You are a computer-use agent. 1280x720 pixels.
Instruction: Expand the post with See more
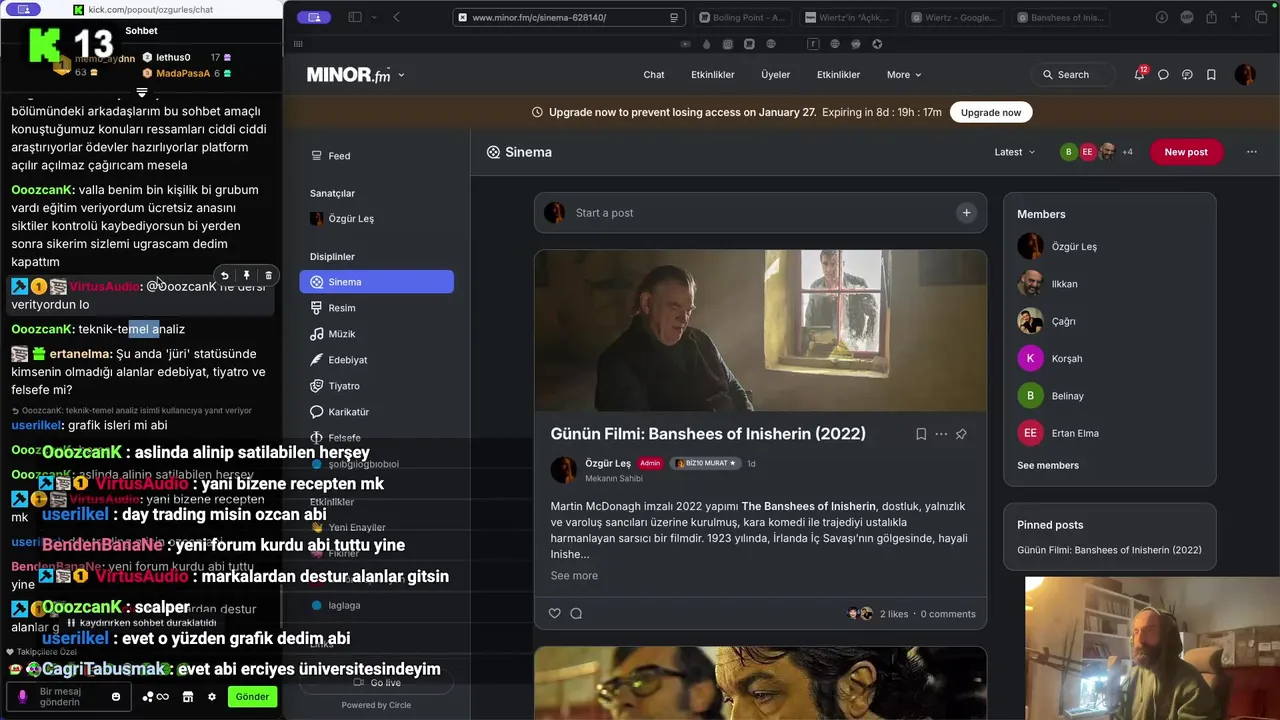(574, 576)
